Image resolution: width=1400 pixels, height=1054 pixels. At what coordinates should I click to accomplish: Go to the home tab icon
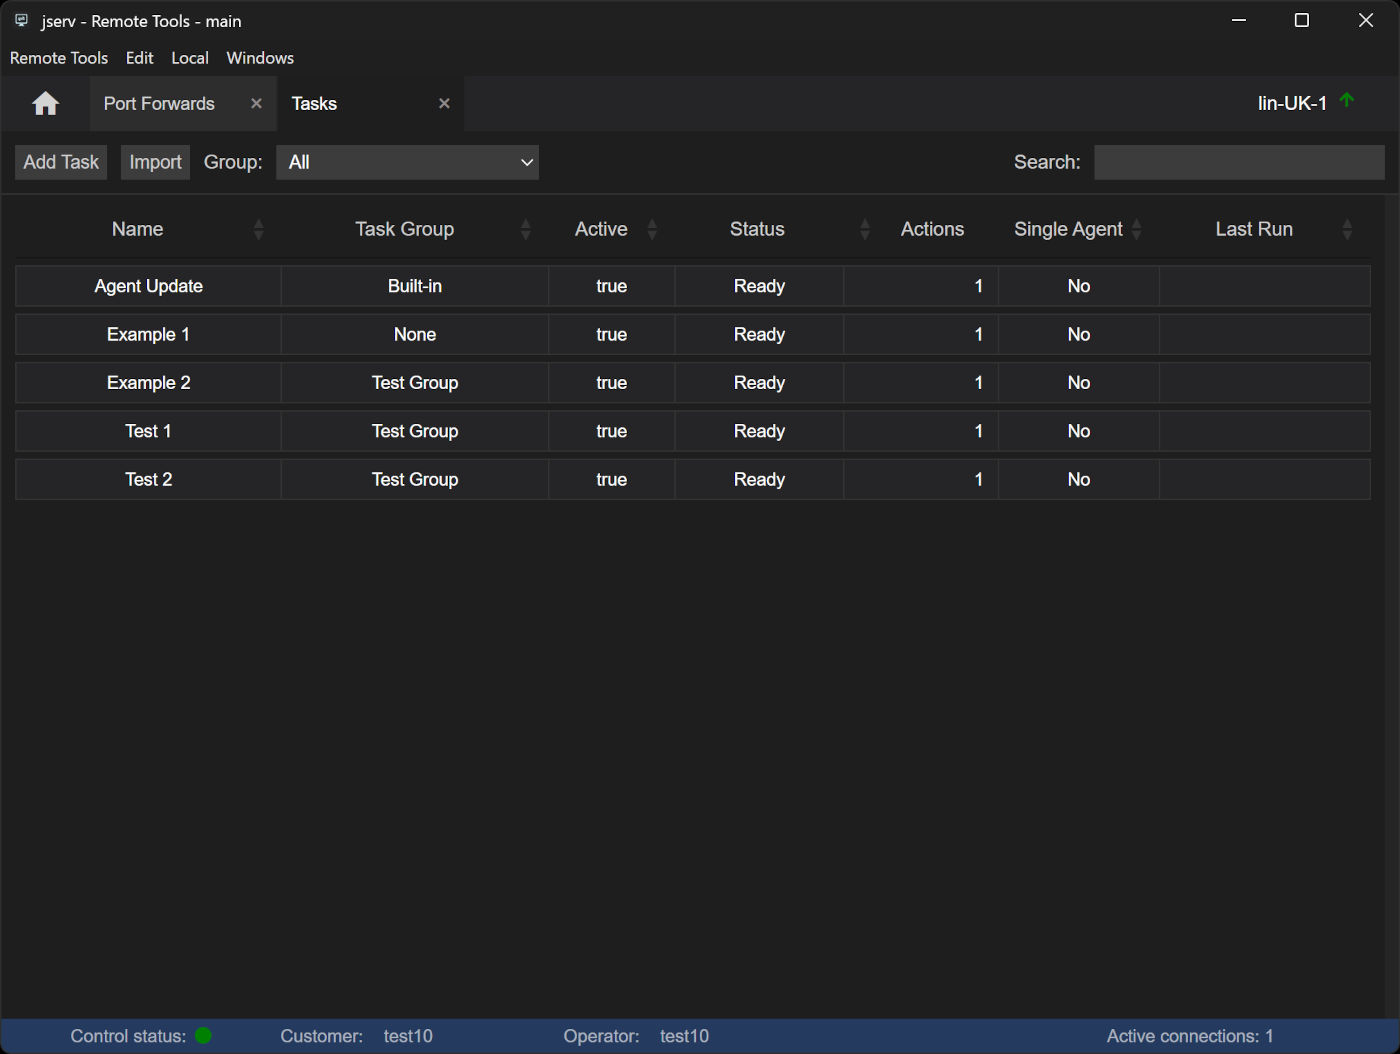pyautogui.click(x=45, y=104)
